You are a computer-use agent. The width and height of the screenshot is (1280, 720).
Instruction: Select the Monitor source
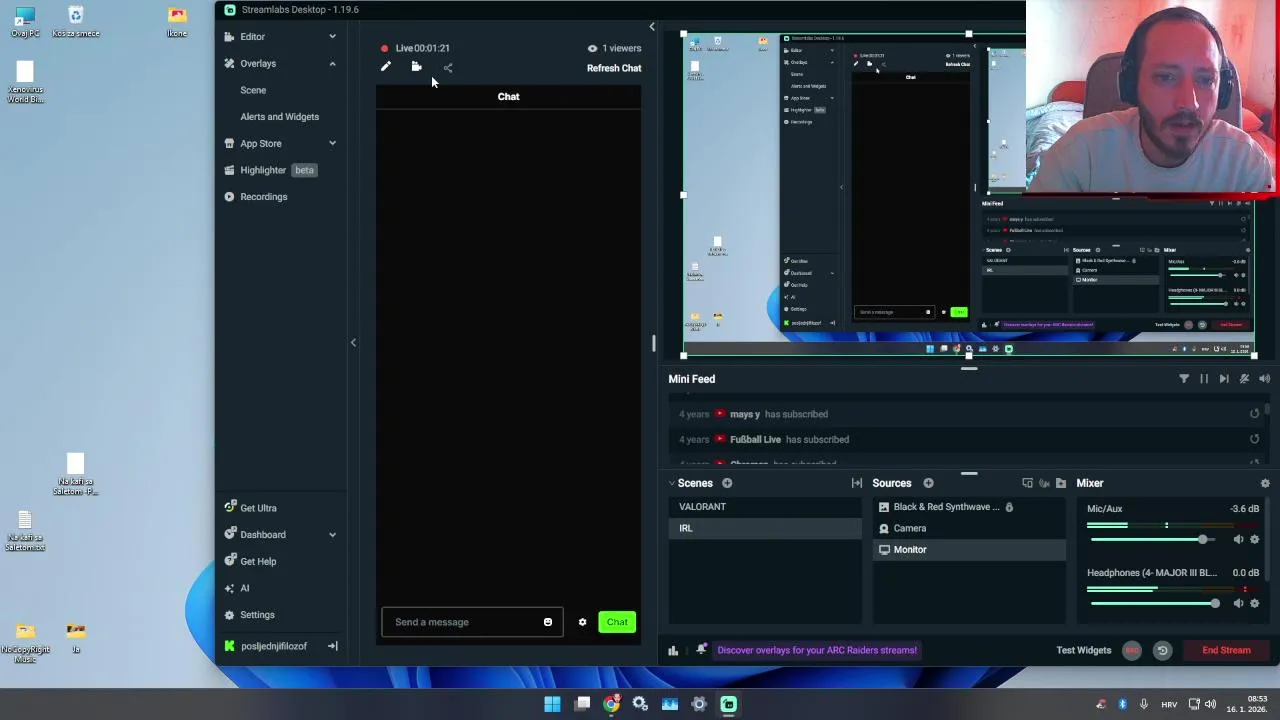[969, 549]
